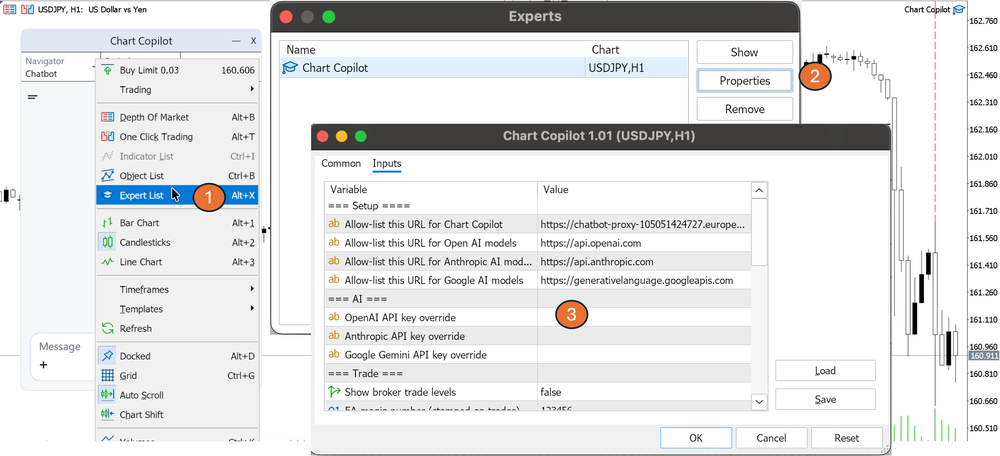This screenshot has height=456, width=1000.
Task: Expand the Timeframes submenu
Action: coord(178,290)
